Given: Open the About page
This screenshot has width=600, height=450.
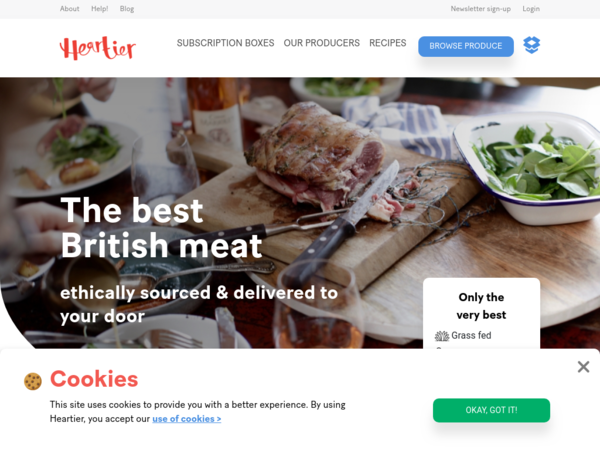Looking at the screenshot, I should [69, 9].
